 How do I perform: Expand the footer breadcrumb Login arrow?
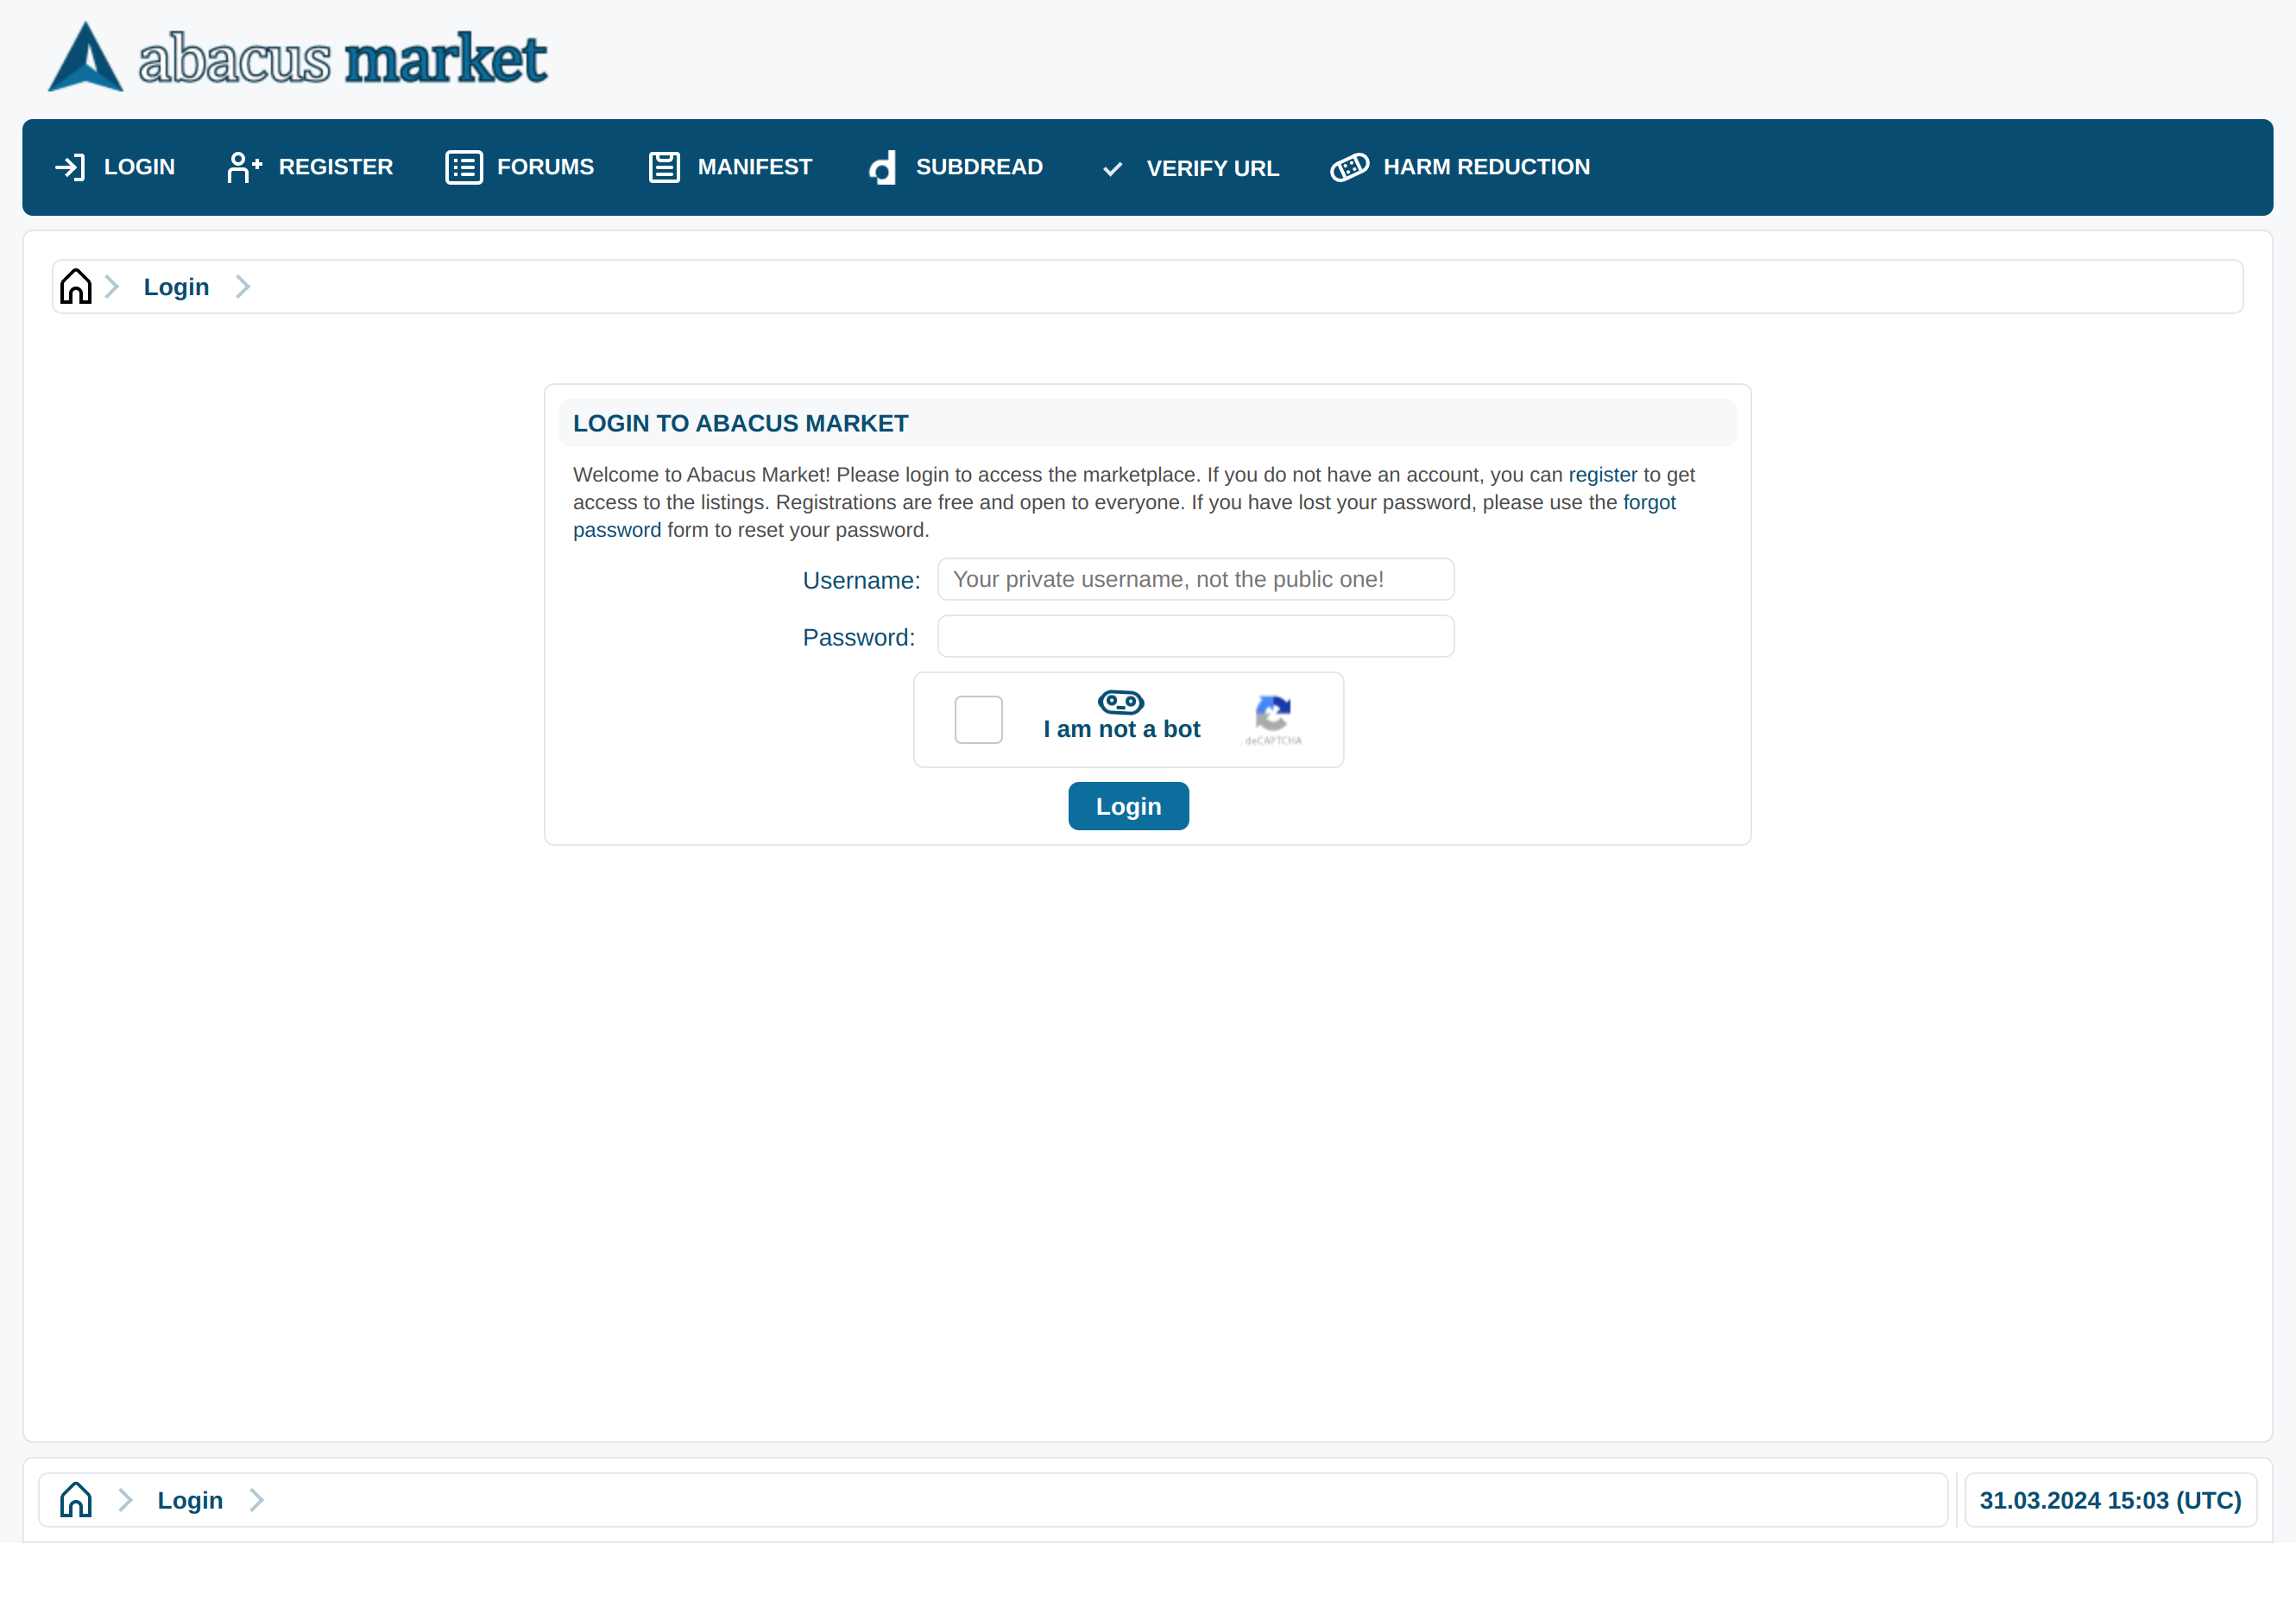point(256,1499)
